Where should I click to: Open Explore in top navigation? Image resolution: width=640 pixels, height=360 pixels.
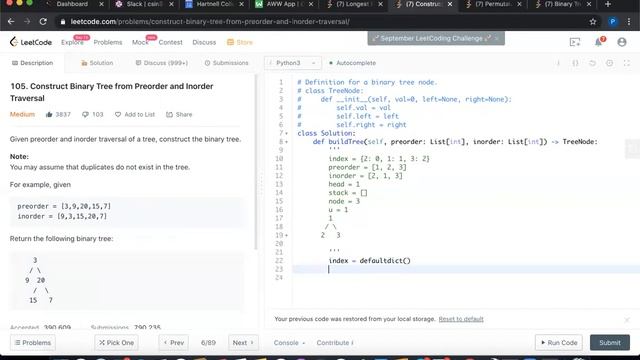coord(72,42)
